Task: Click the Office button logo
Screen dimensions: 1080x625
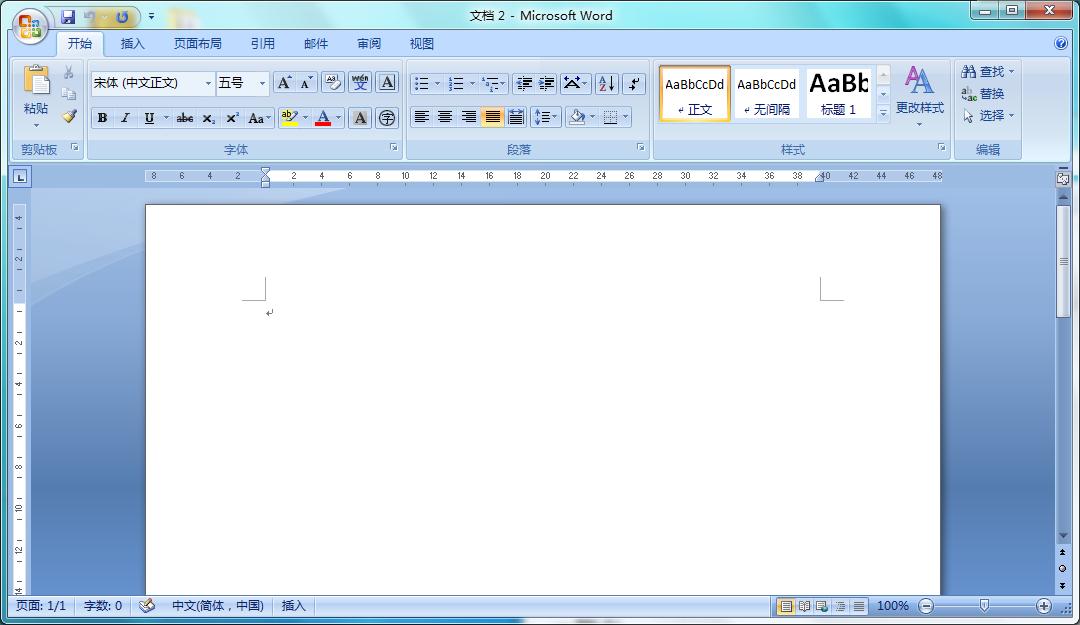Action: (30, 25)
